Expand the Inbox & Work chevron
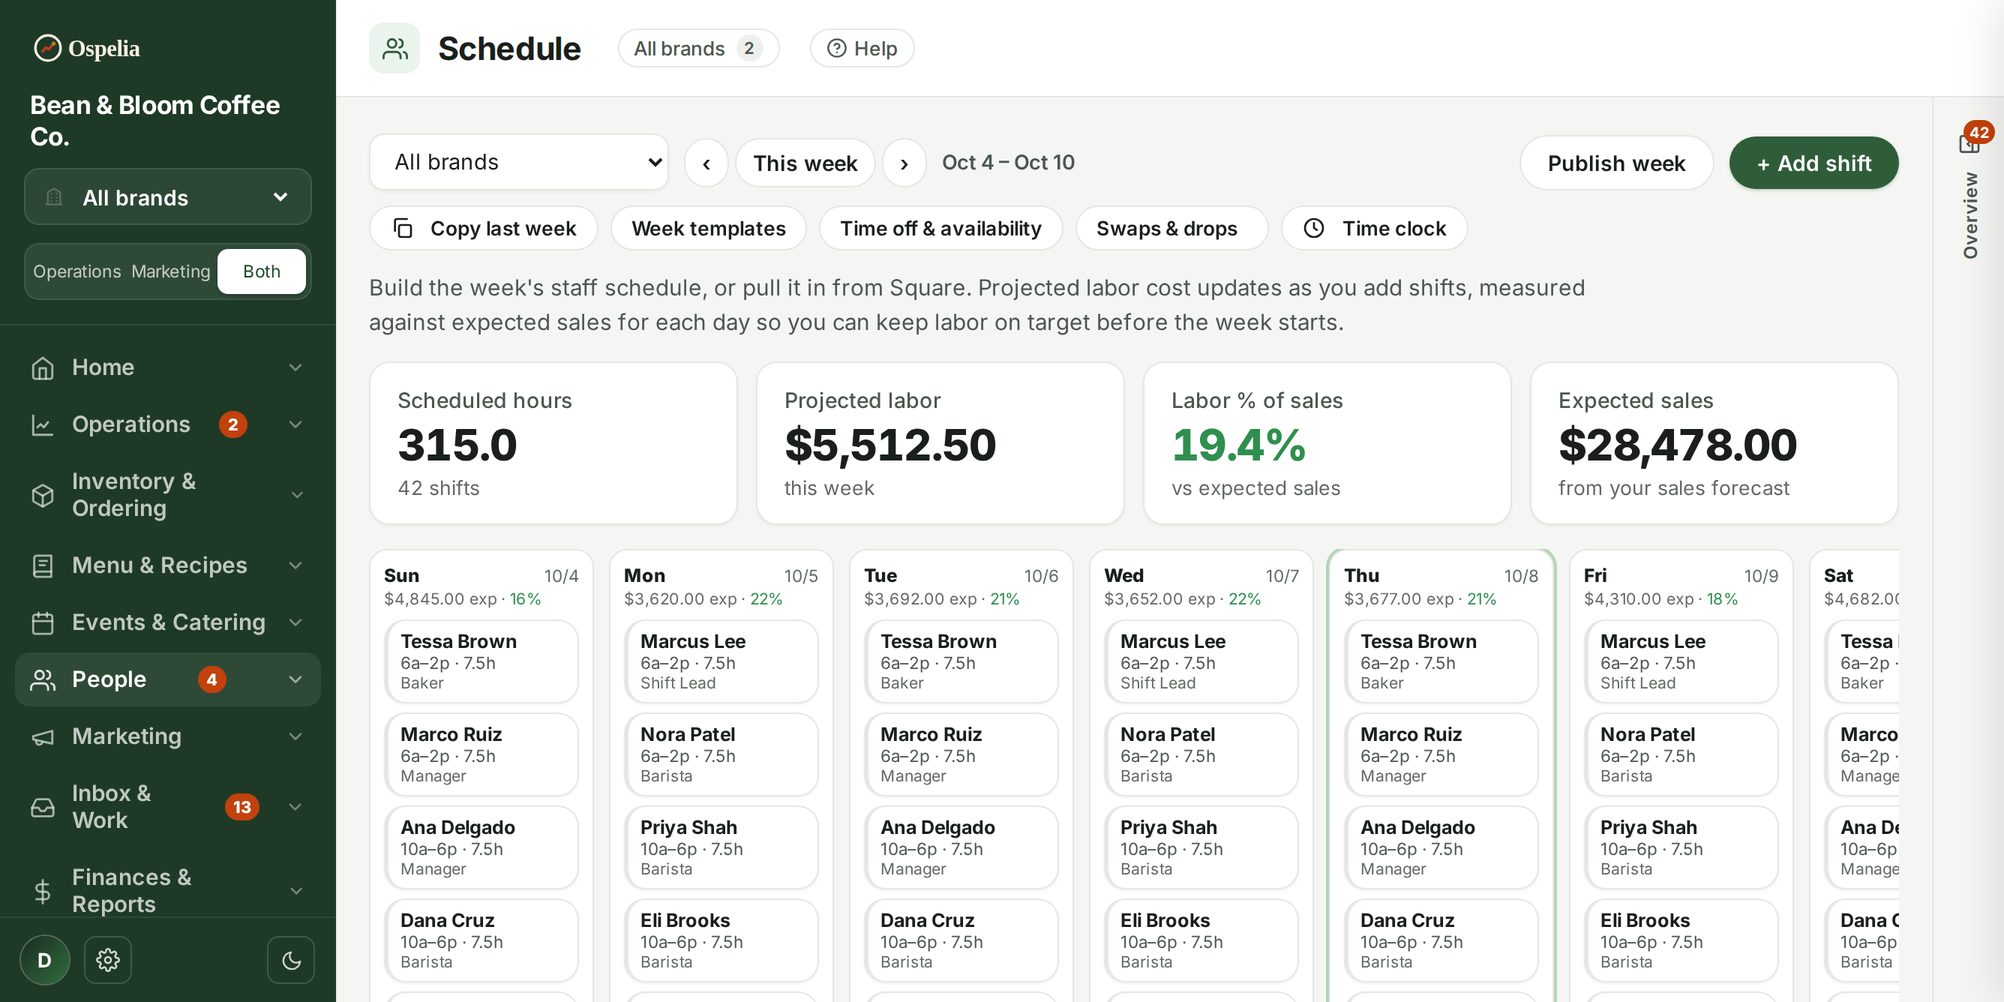 tap(296, 807)
